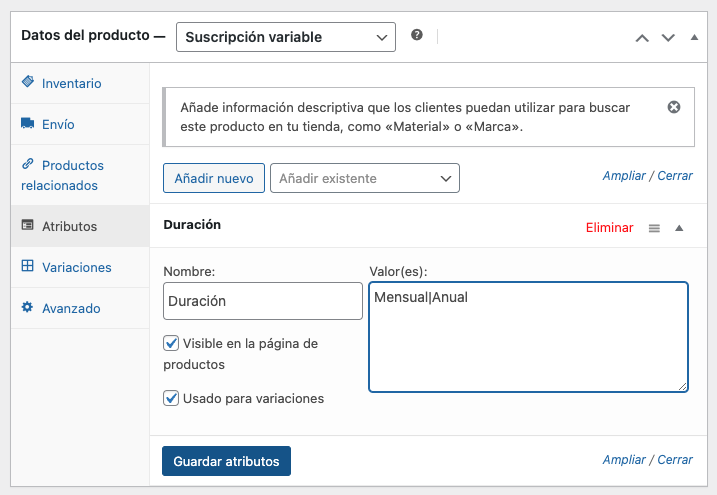Click the top Cerrar link
Image resolution: width=717 pixels, height=495 pixels.
(675, 176)
